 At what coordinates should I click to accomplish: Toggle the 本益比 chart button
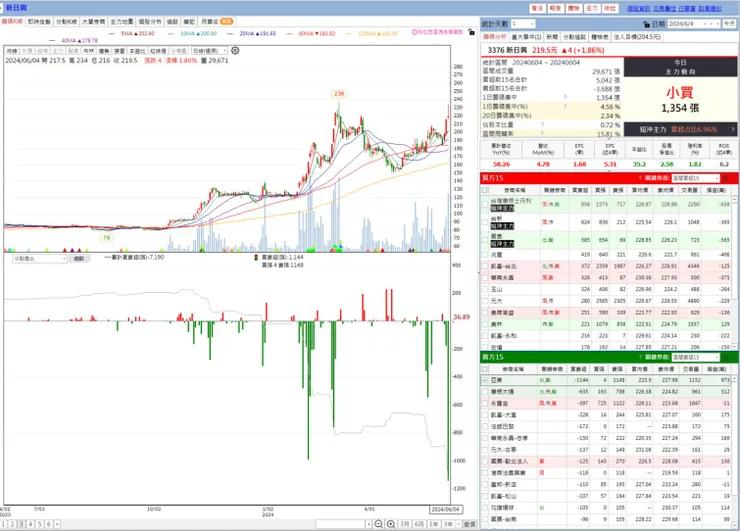coord(137,51)
